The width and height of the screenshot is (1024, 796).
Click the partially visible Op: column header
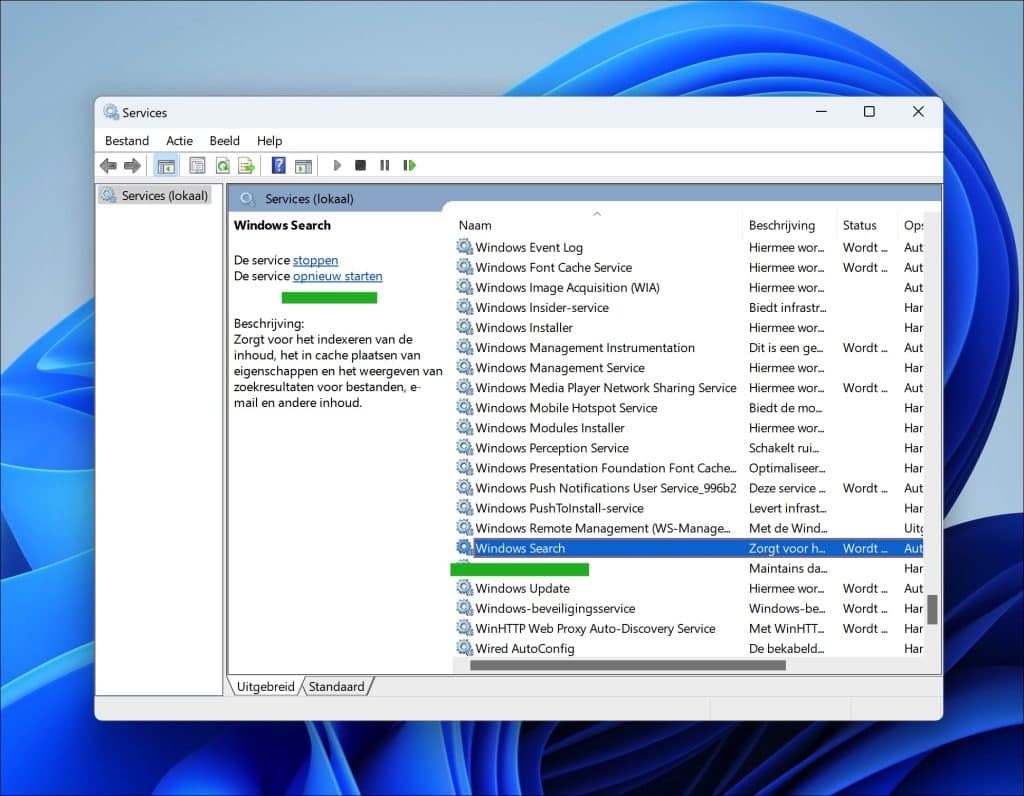click(x=912, y=225)
